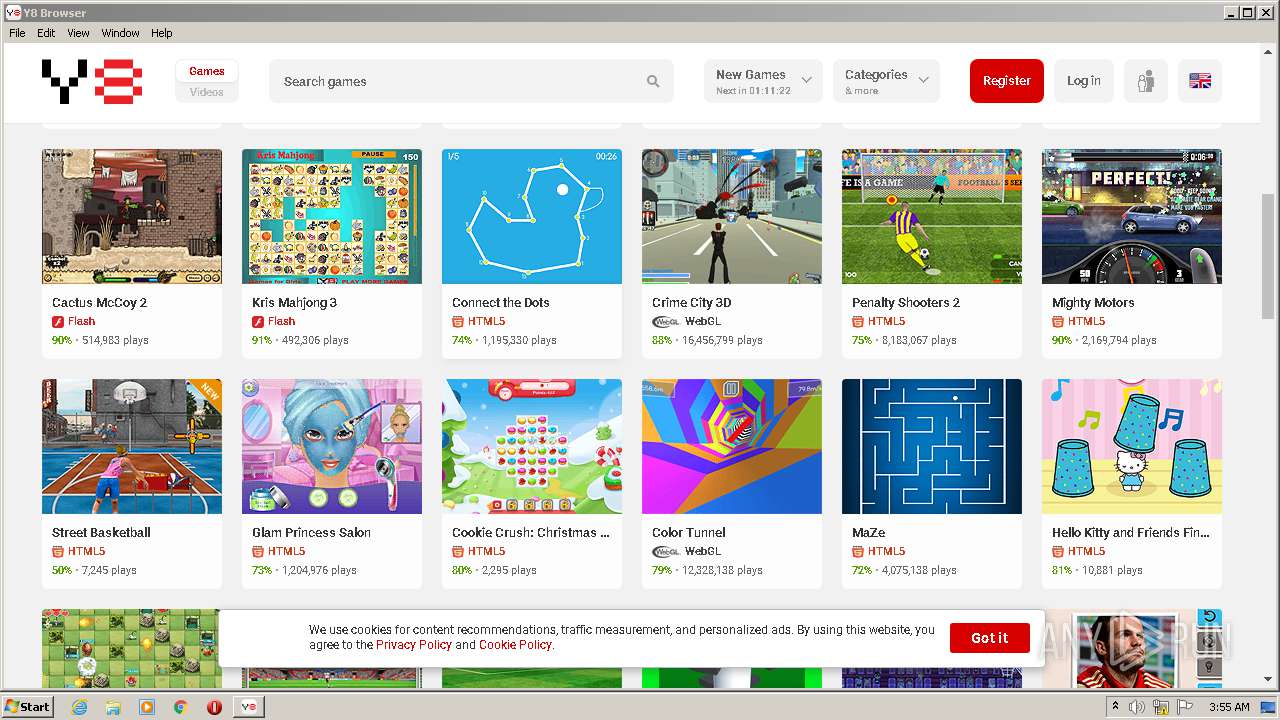Accept cookies with Got it button
The image size is (1280, 720).
[990, 638]
